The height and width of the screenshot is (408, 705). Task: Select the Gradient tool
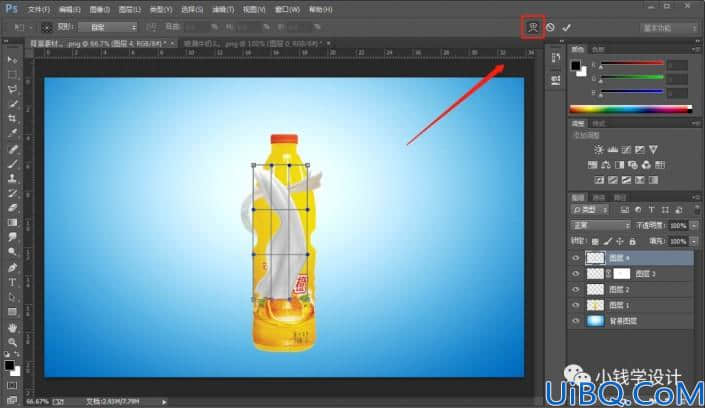point(12,223)
